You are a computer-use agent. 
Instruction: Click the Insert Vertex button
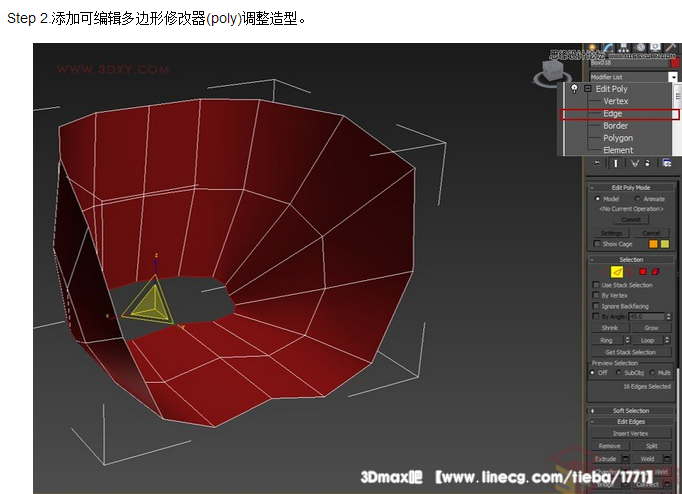630,433
